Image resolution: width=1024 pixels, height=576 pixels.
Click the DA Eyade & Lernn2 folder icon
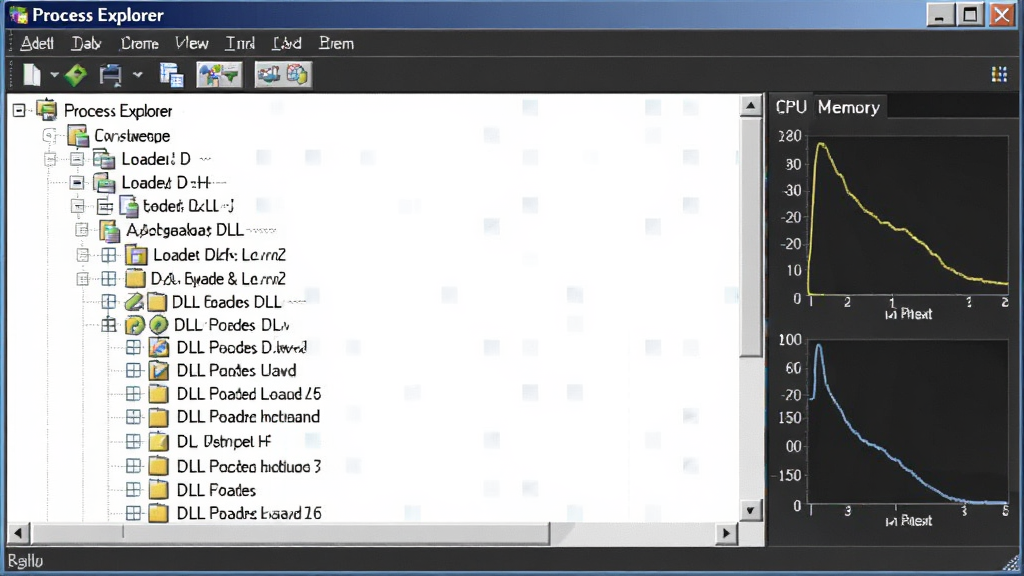tap(135, 279)
